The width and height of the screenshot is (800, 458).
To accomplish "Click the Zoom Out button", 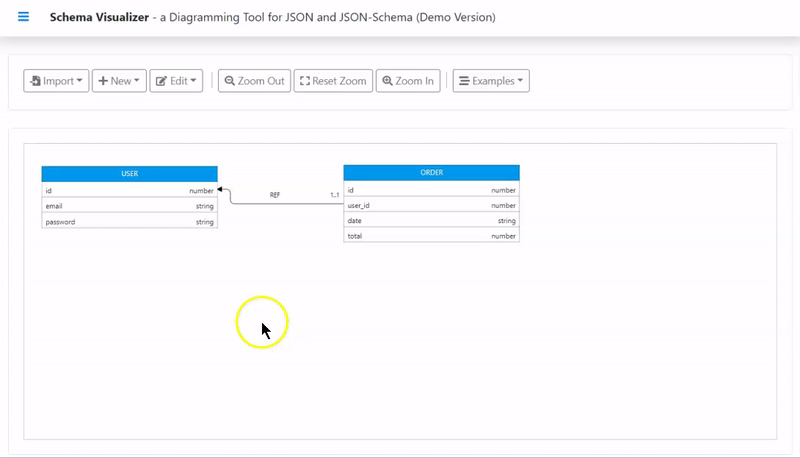I will click(x=255, y=81).
